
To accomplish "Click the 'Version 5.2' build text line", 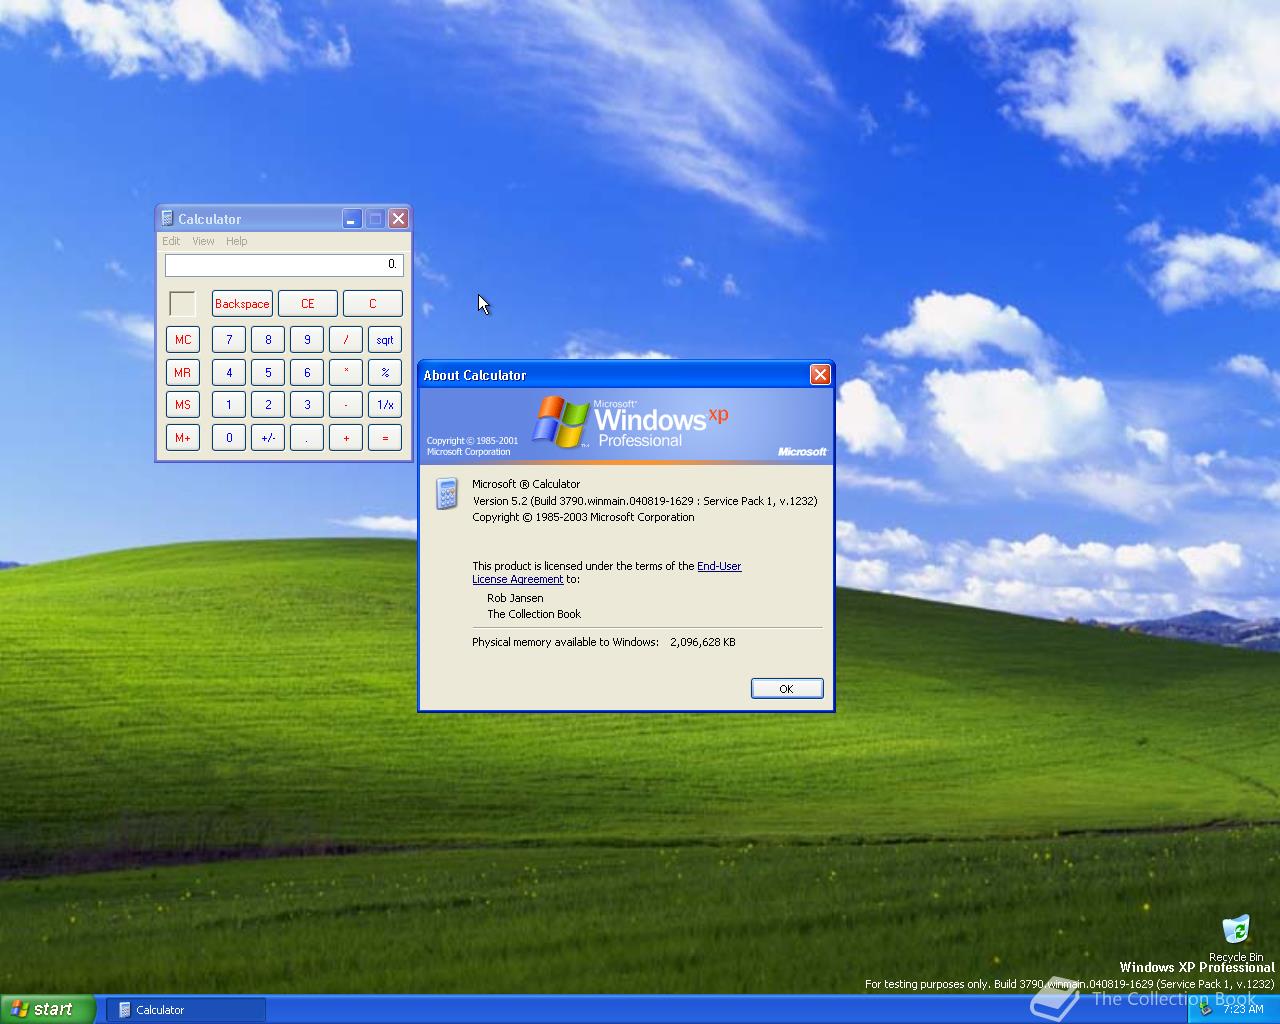I will pos(645,501).
